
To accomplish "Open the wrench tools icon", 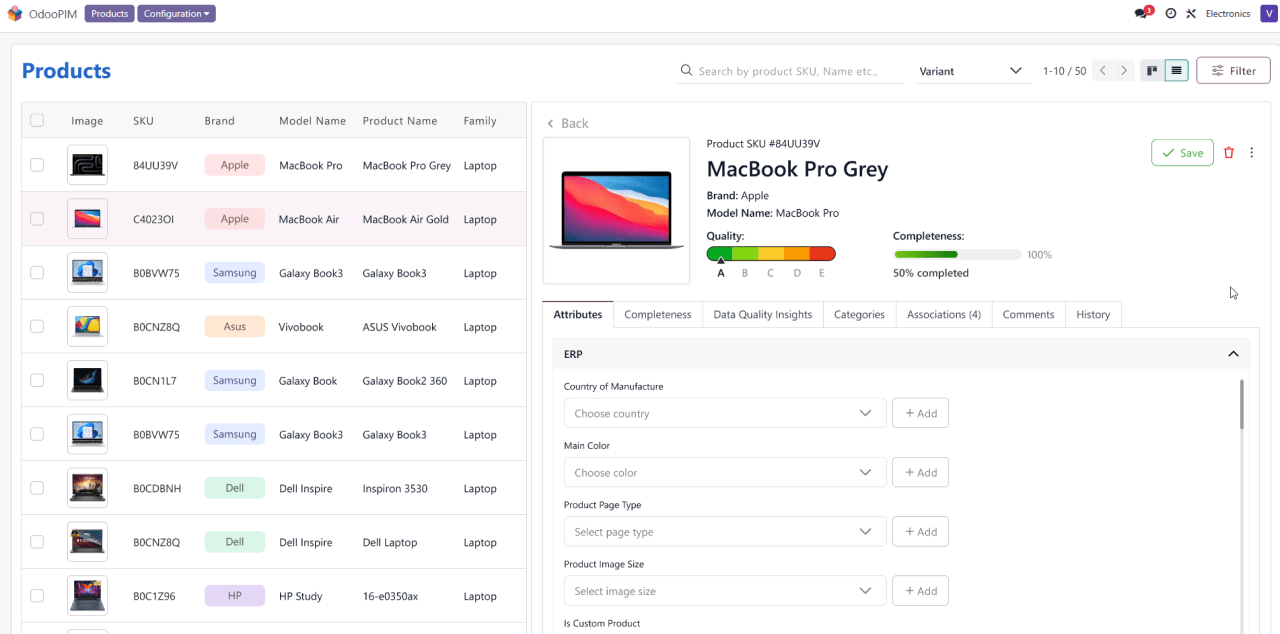I will (1191, 14).
